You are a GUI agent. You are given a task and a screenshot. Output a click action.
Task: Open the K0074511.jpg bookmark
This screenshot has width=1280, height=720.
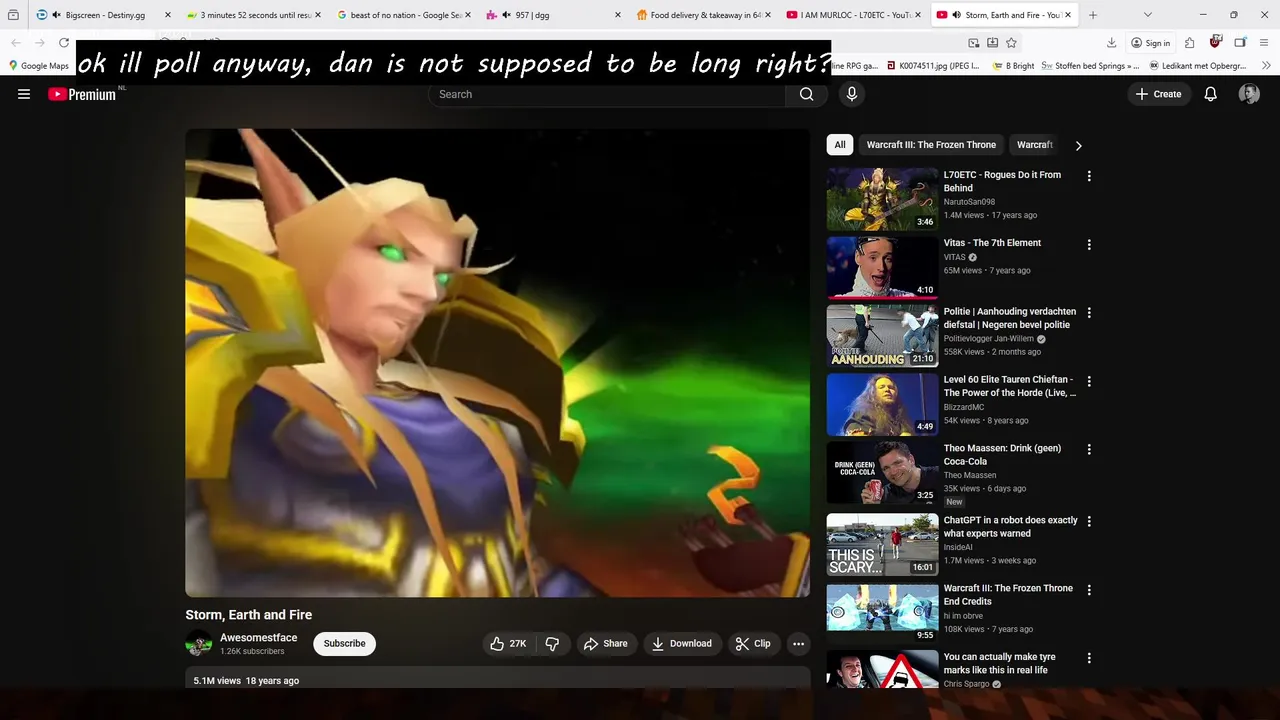(x=934, y=66)
